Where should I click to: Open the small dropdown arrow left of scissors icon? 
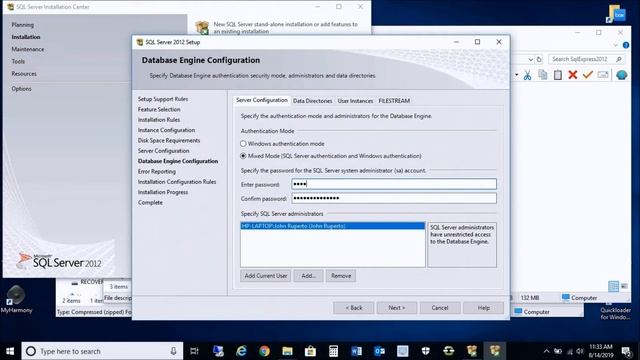pyautogui.click(x=517, y=75)
